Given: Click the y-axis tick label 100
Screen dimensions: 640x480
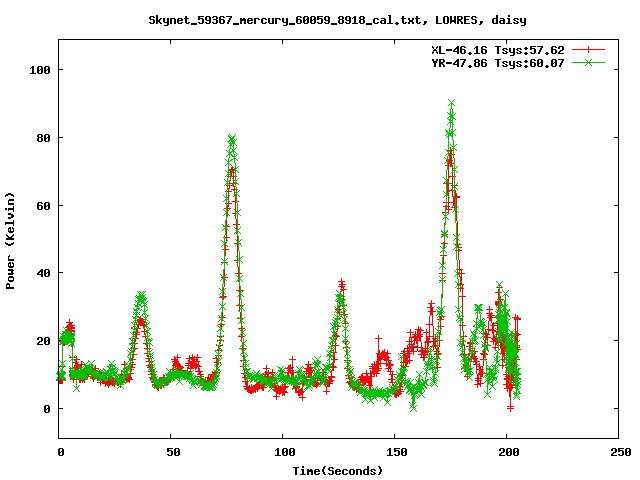Looking at the screenshot, I should (40, 70).
